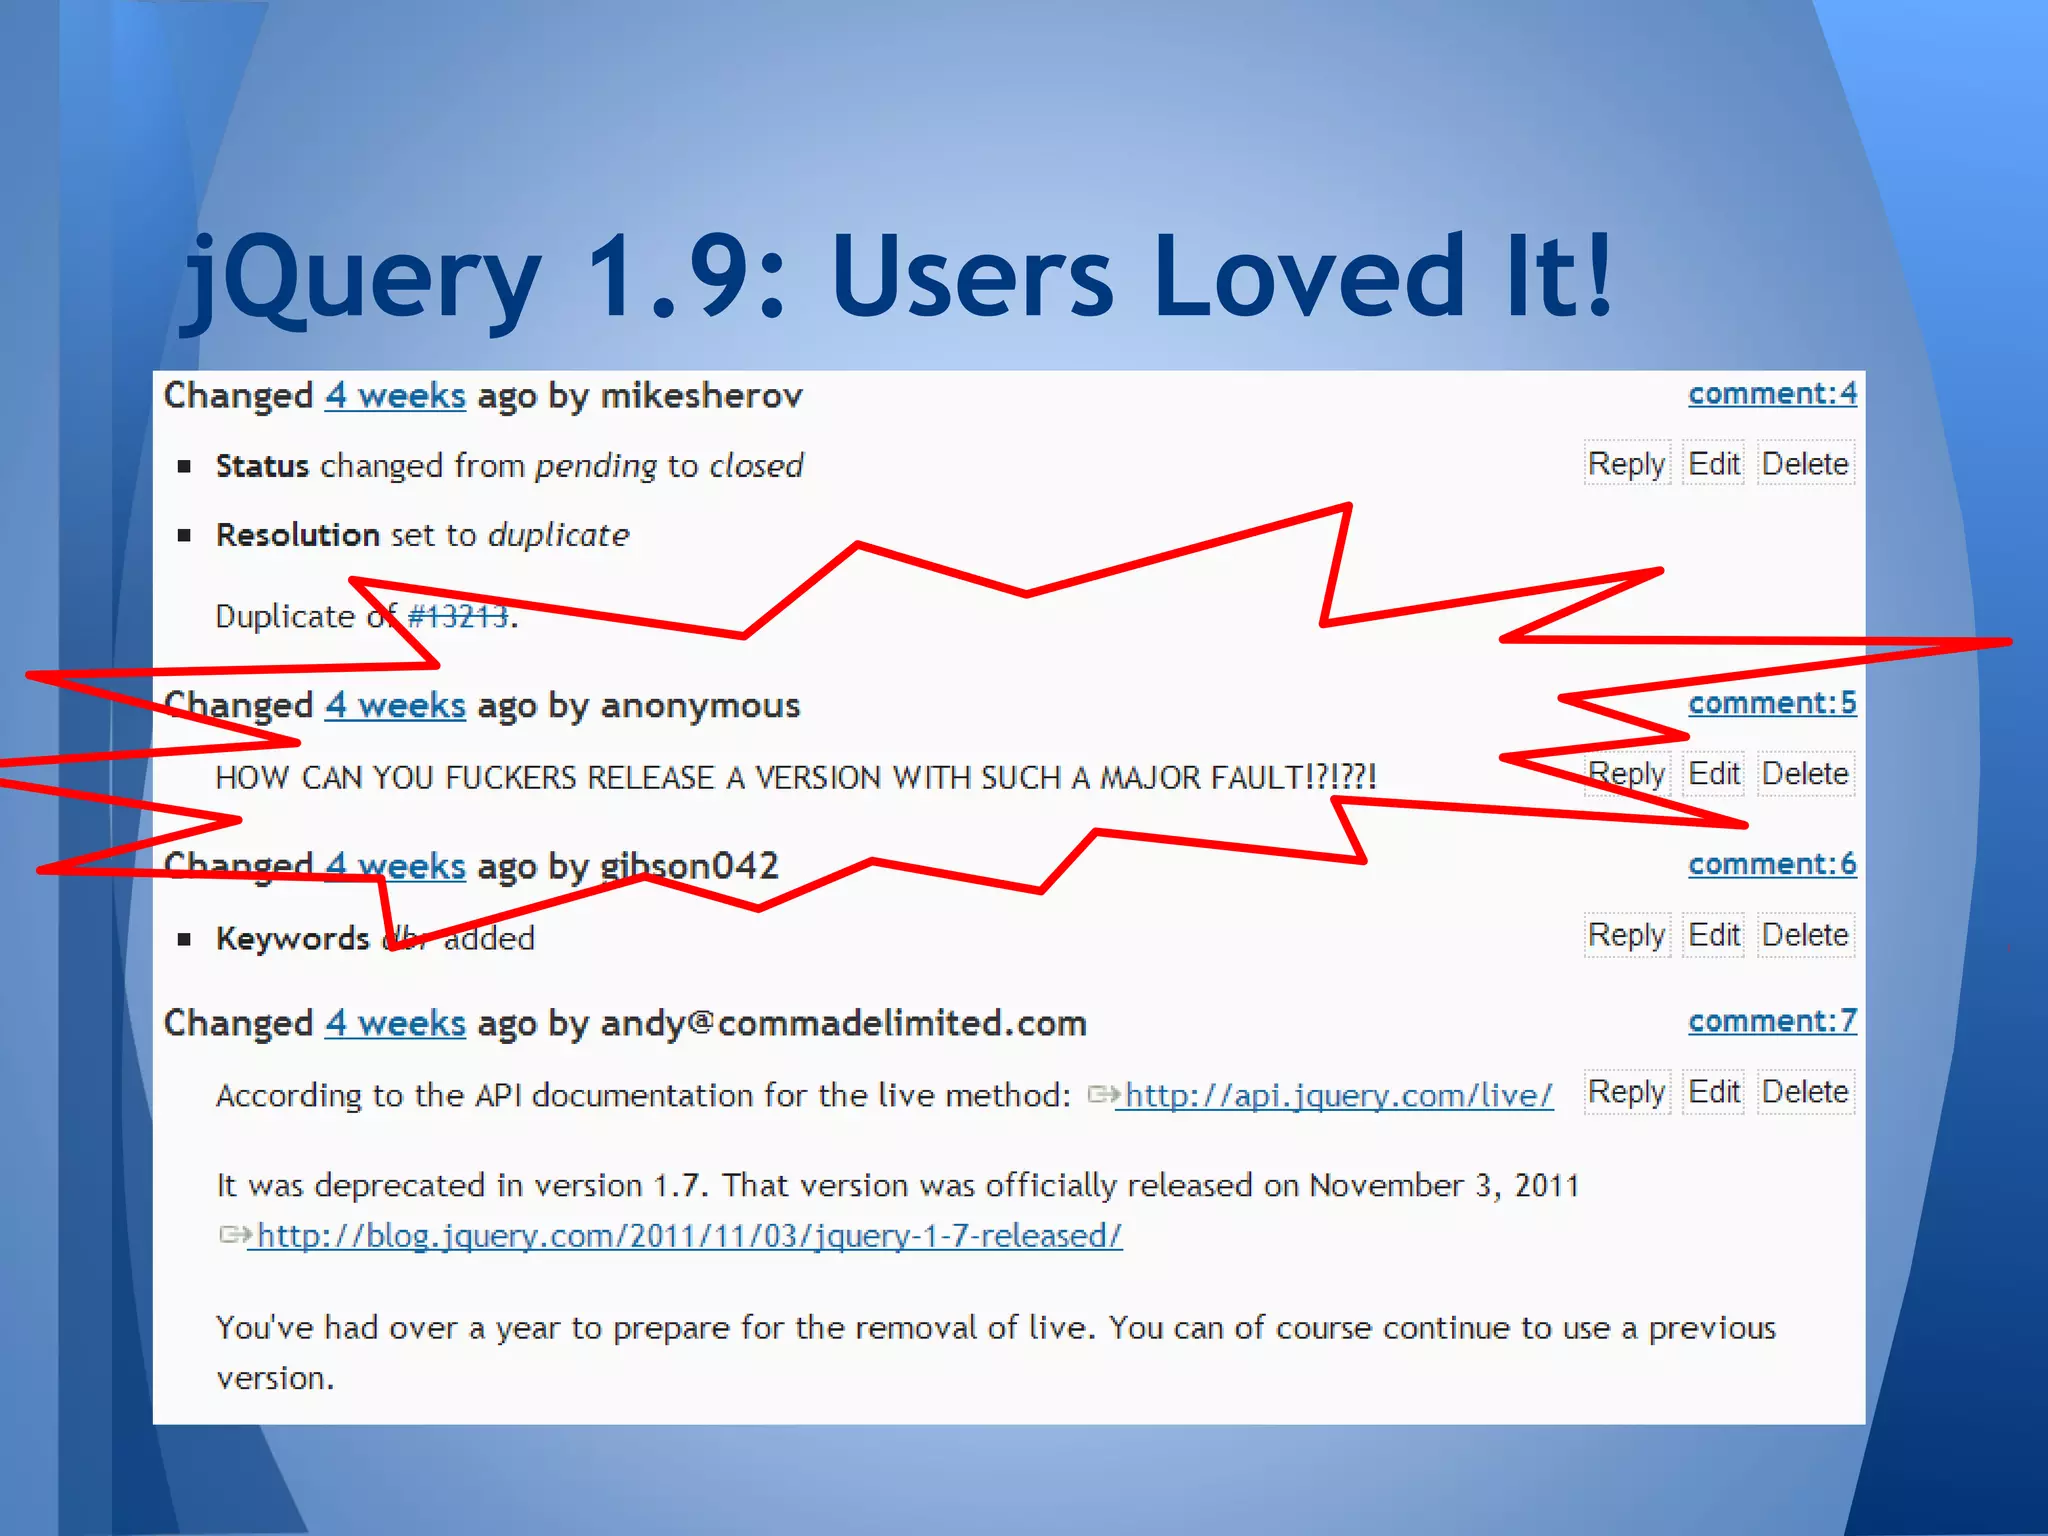Image resolution: width=2048 pixels, height=1536 pixels.
Task: Click the external-link icon before the api.jquery.com link
Action: coord(1104,1095)
